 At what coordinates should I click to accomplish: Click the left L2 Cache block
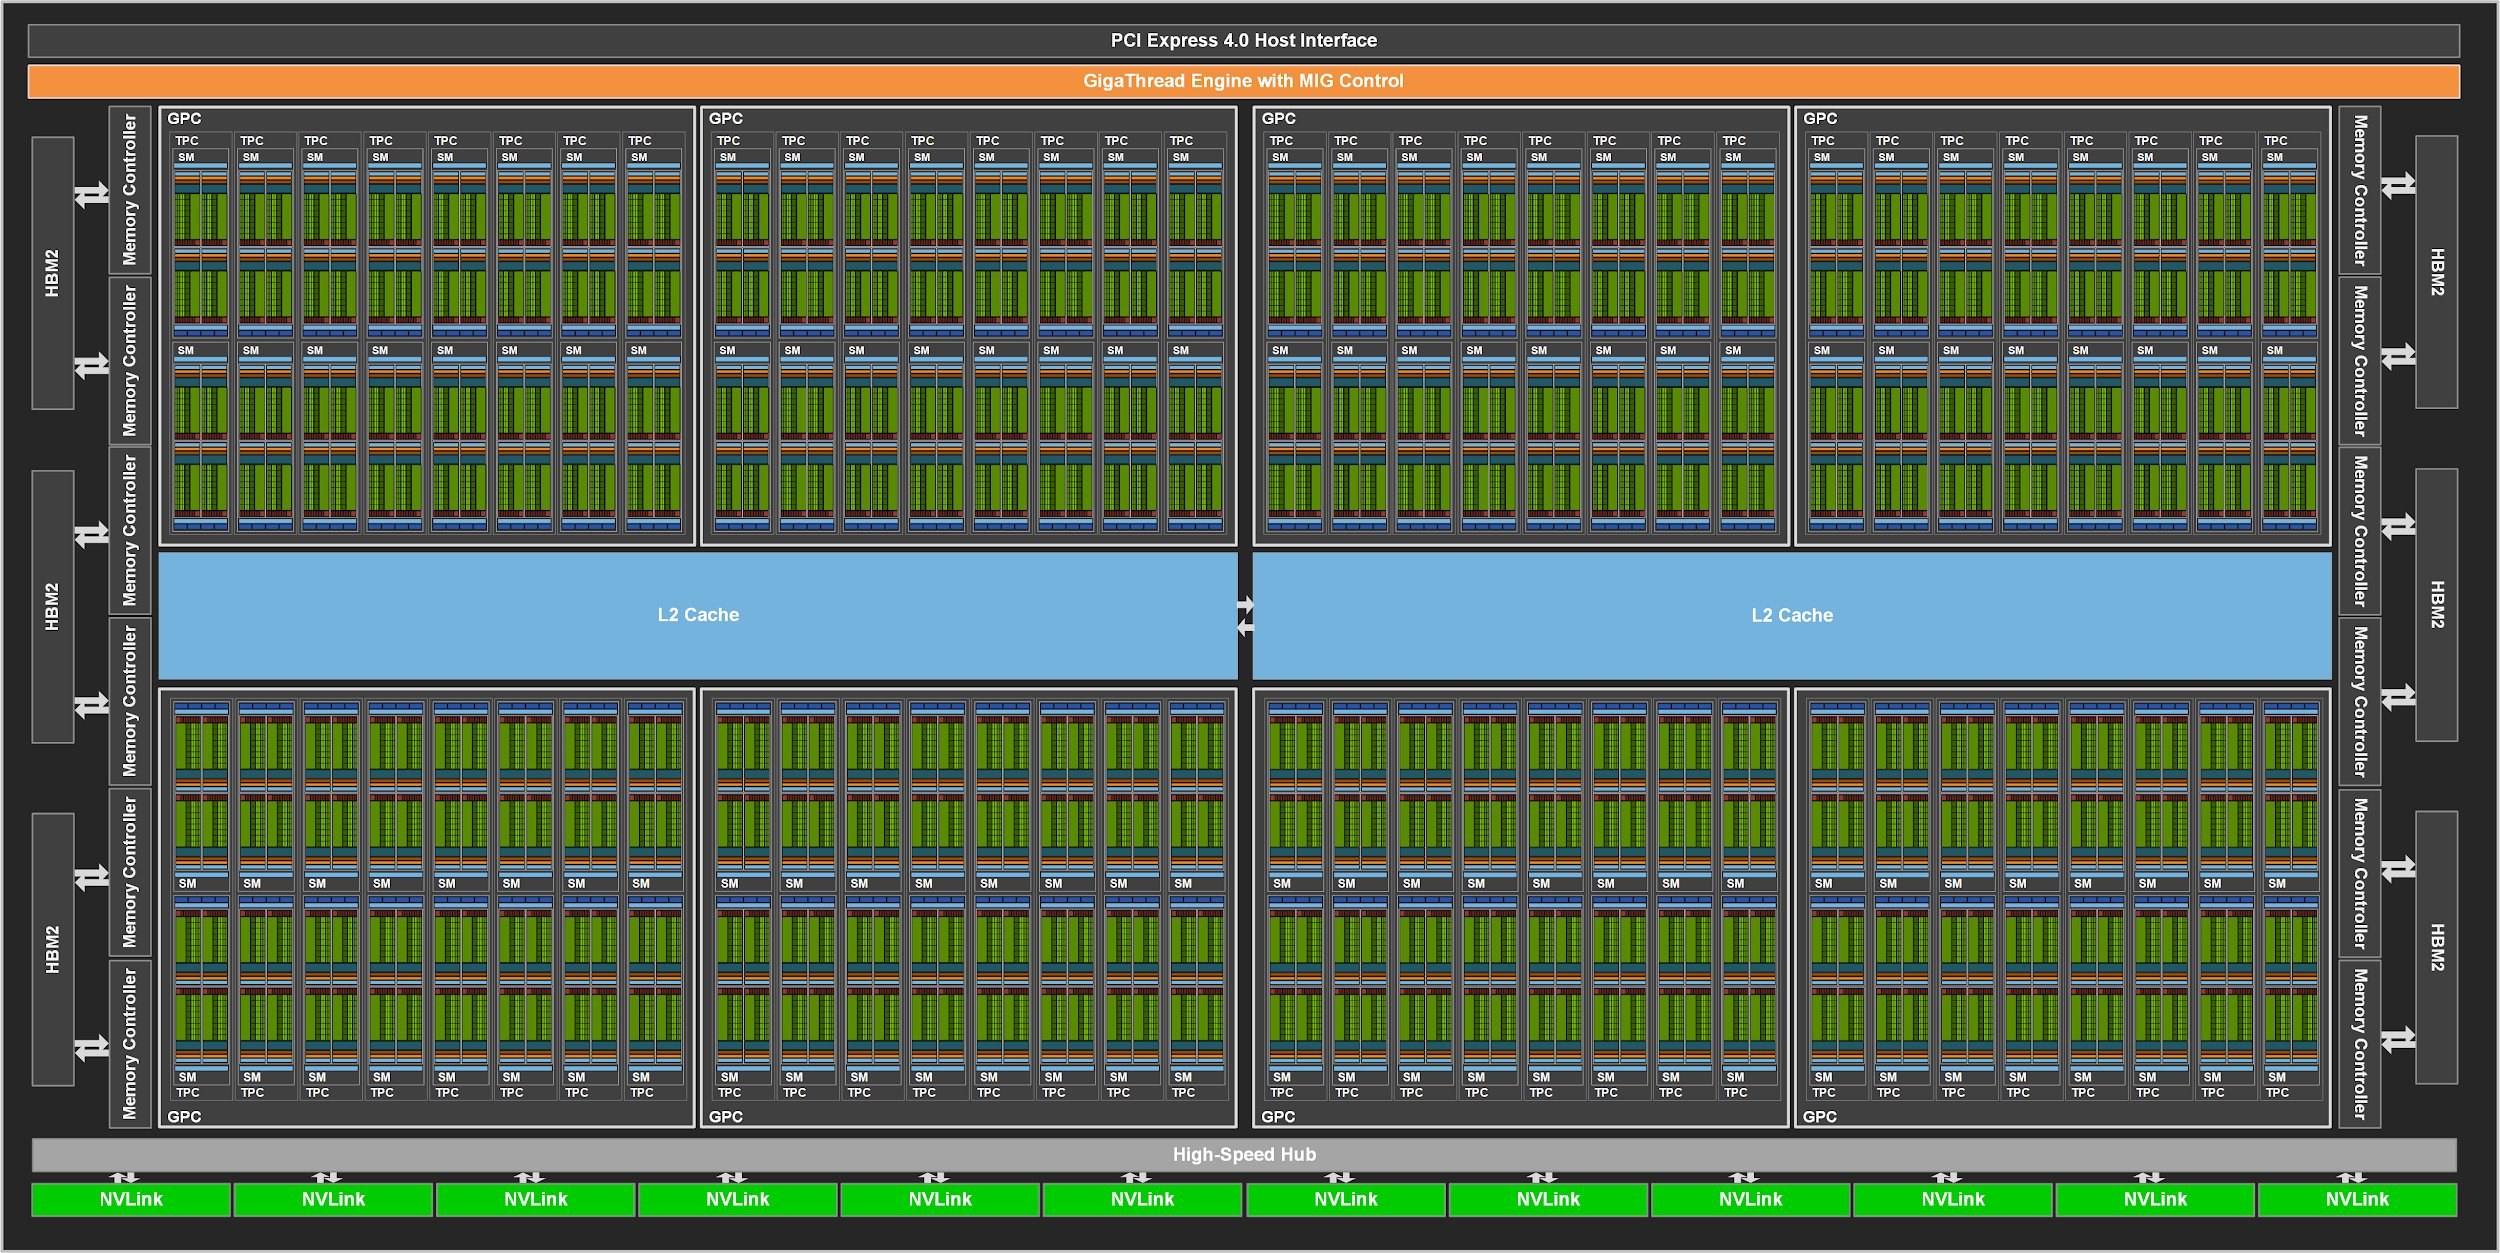[x=698, y=615]
